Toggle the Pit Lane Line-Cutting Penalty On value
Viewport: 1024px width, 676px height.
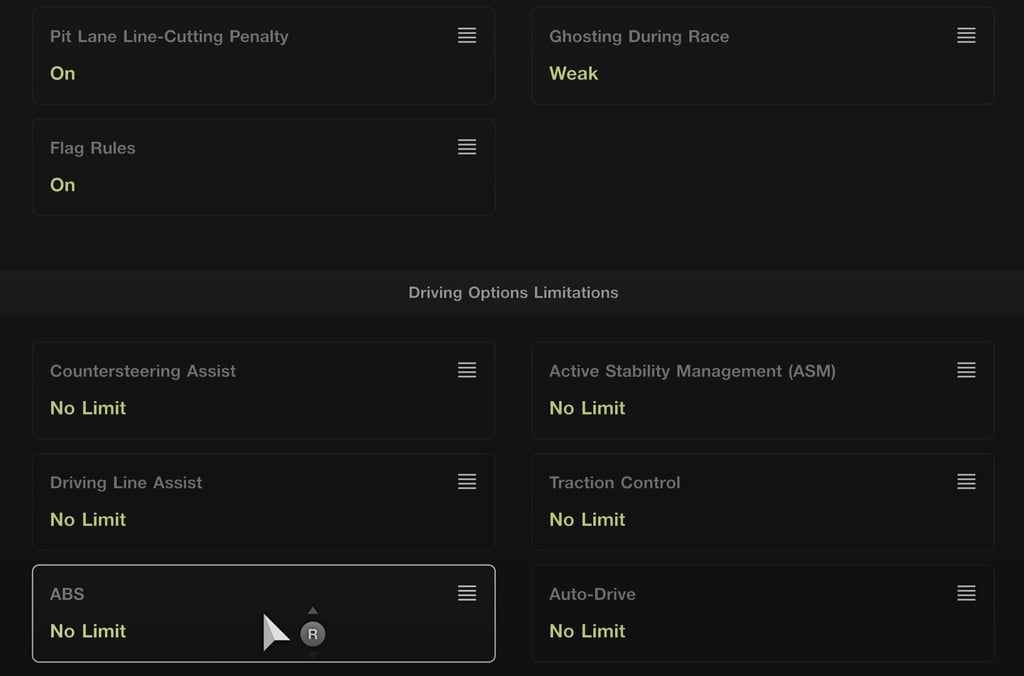[x=63, y=73]
